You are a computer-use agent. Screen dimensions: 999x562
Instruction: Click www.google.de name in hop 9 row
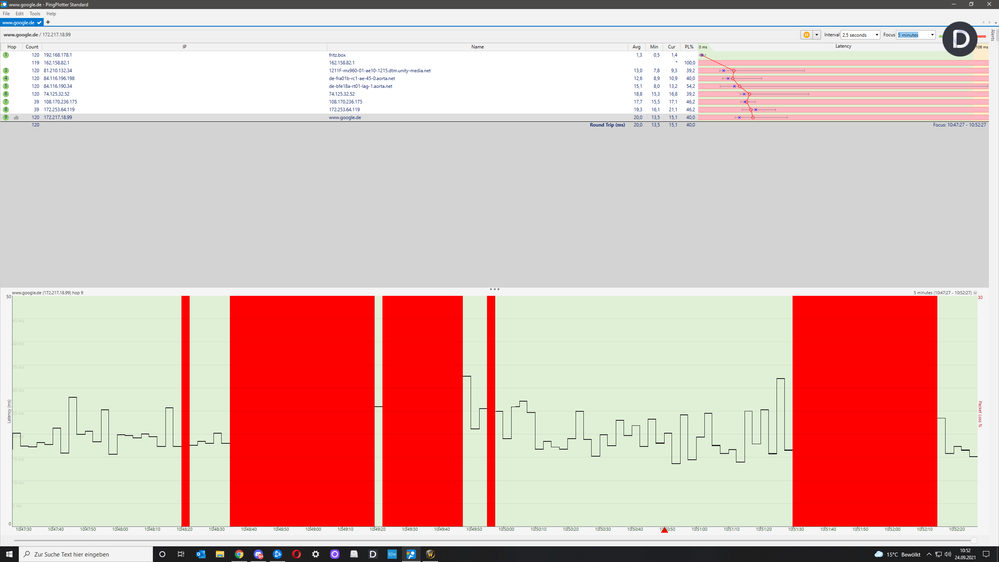[x=345, y=117]
